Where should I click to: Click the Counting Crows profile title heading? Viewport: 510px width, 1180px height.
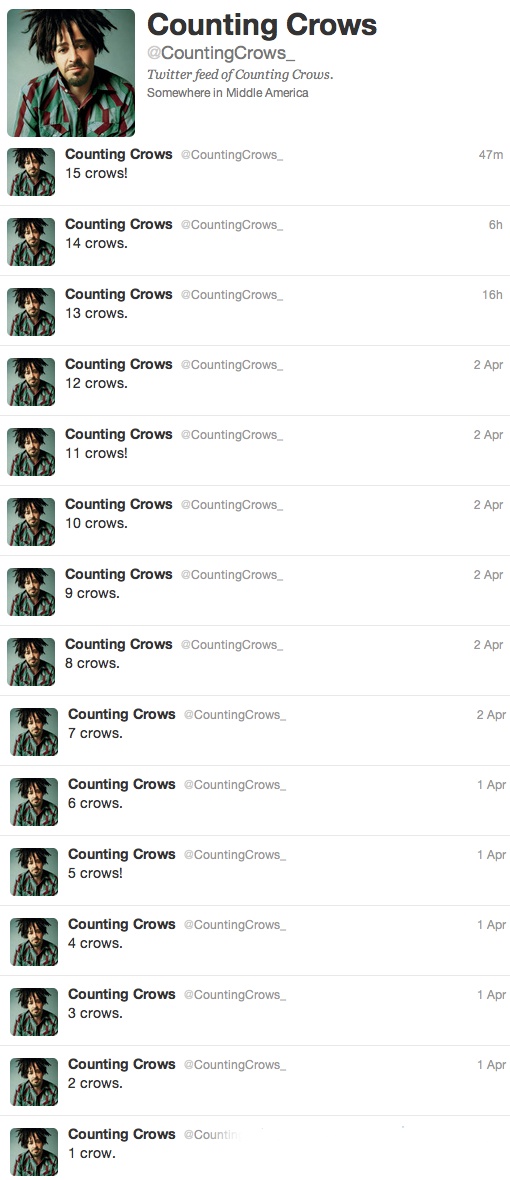pos(262,25)
